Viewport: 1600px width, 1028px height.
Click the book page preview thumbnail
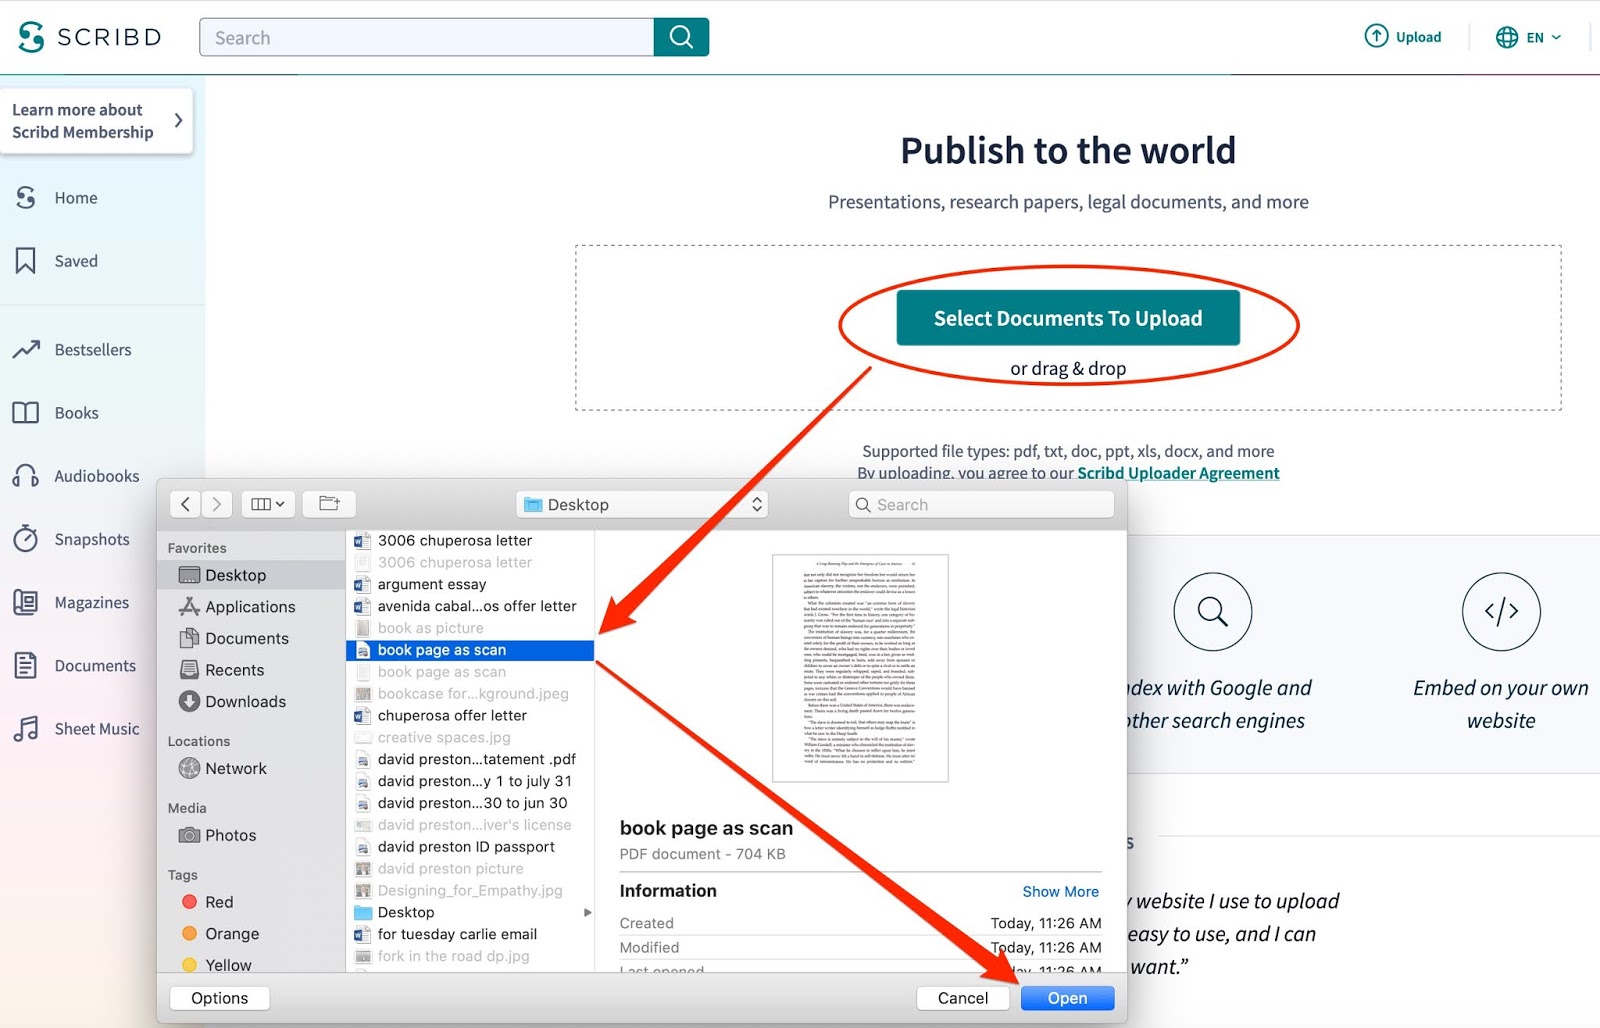[860, 668]
